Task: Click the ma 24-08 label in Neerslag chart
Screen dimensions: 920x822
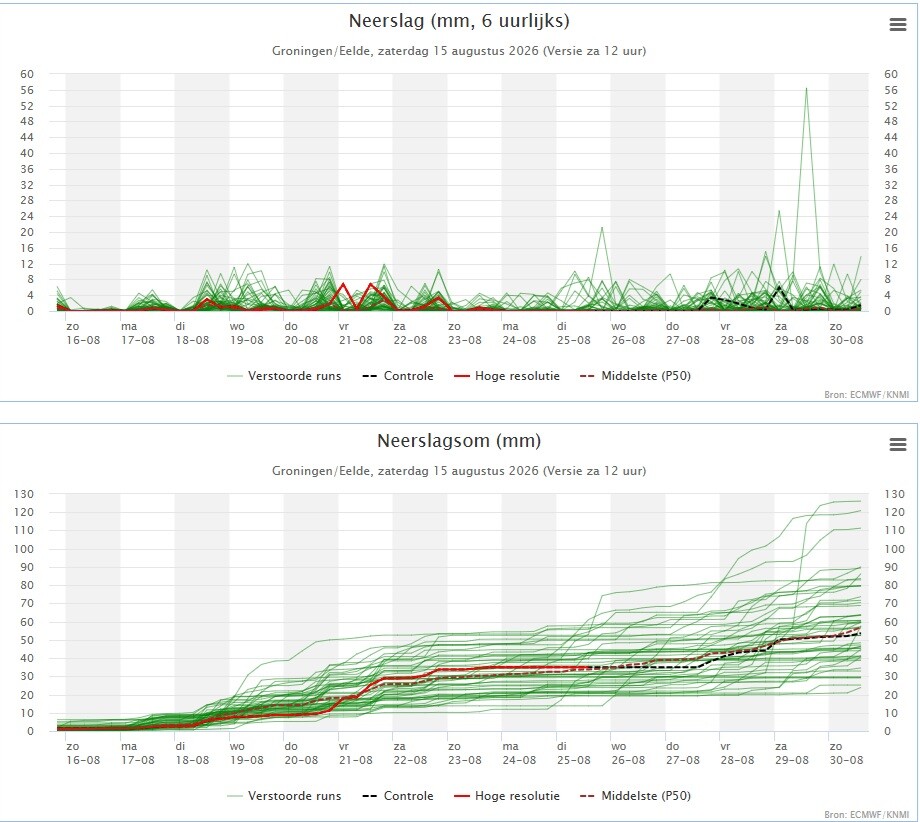Action: (x=519, y=333)
